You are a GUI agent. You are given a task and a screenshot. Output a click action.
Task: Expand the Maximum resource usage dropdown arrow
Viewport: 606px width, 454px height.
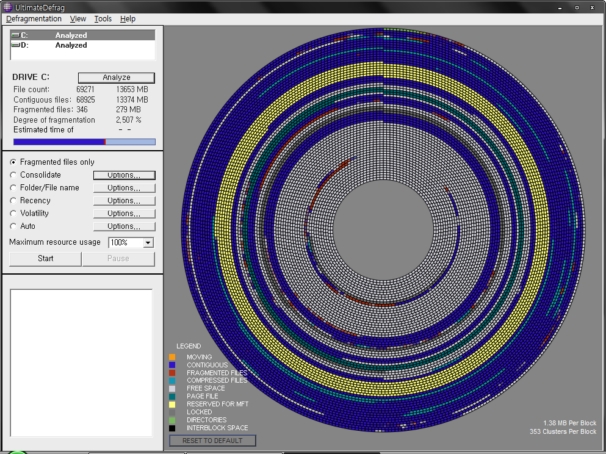pyautogui.click(x=148, y=243)
